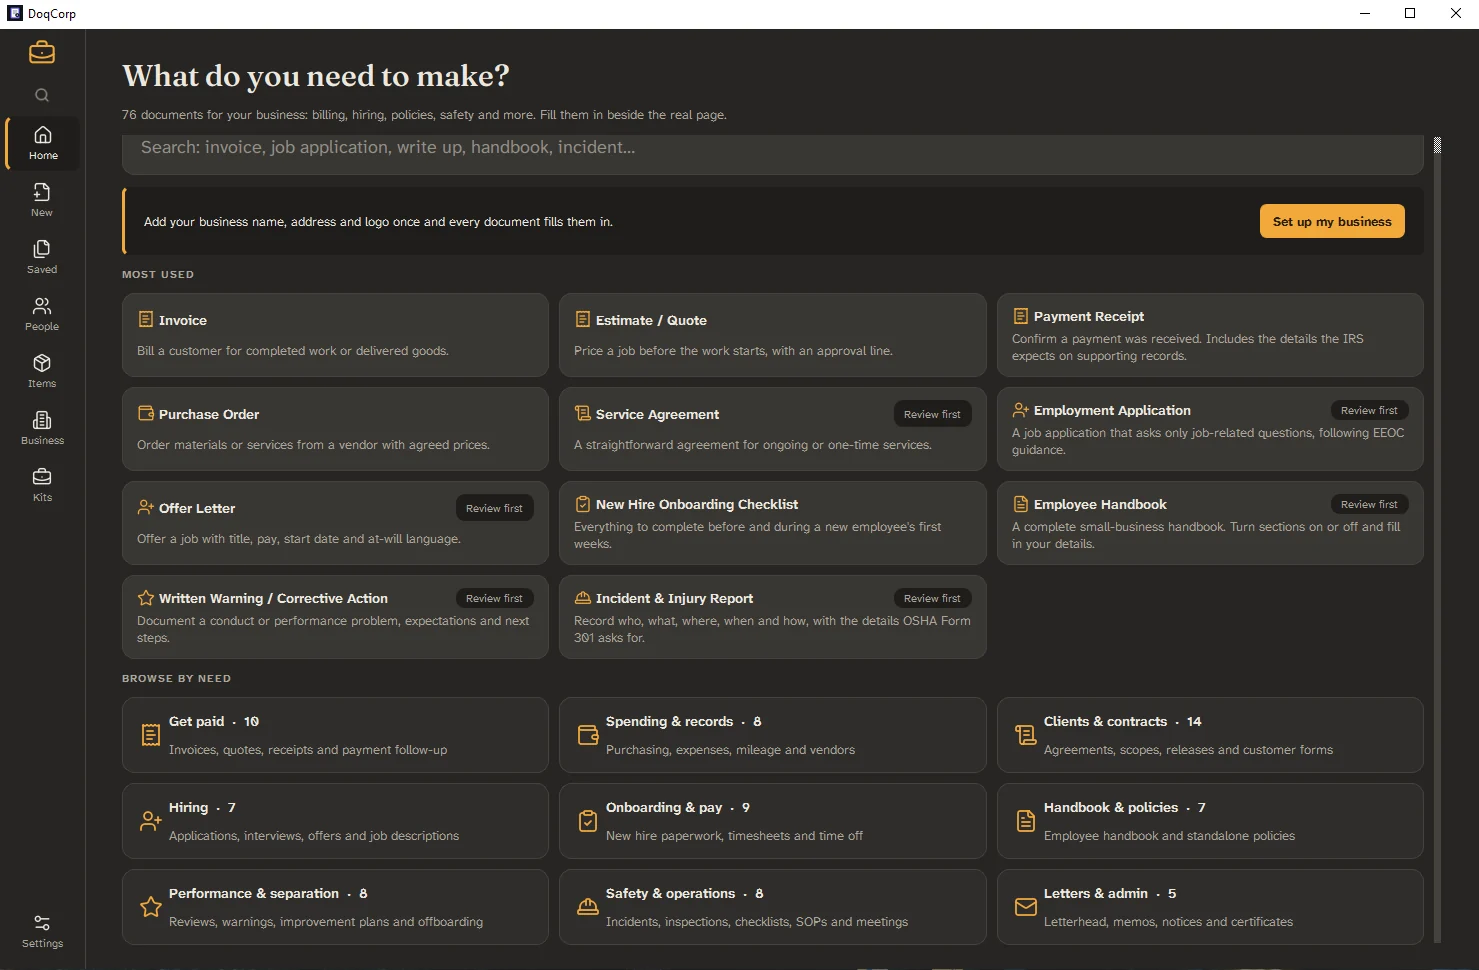Browse the Hiring category
The image size is (1479, 970).
[x=335, y=821]
